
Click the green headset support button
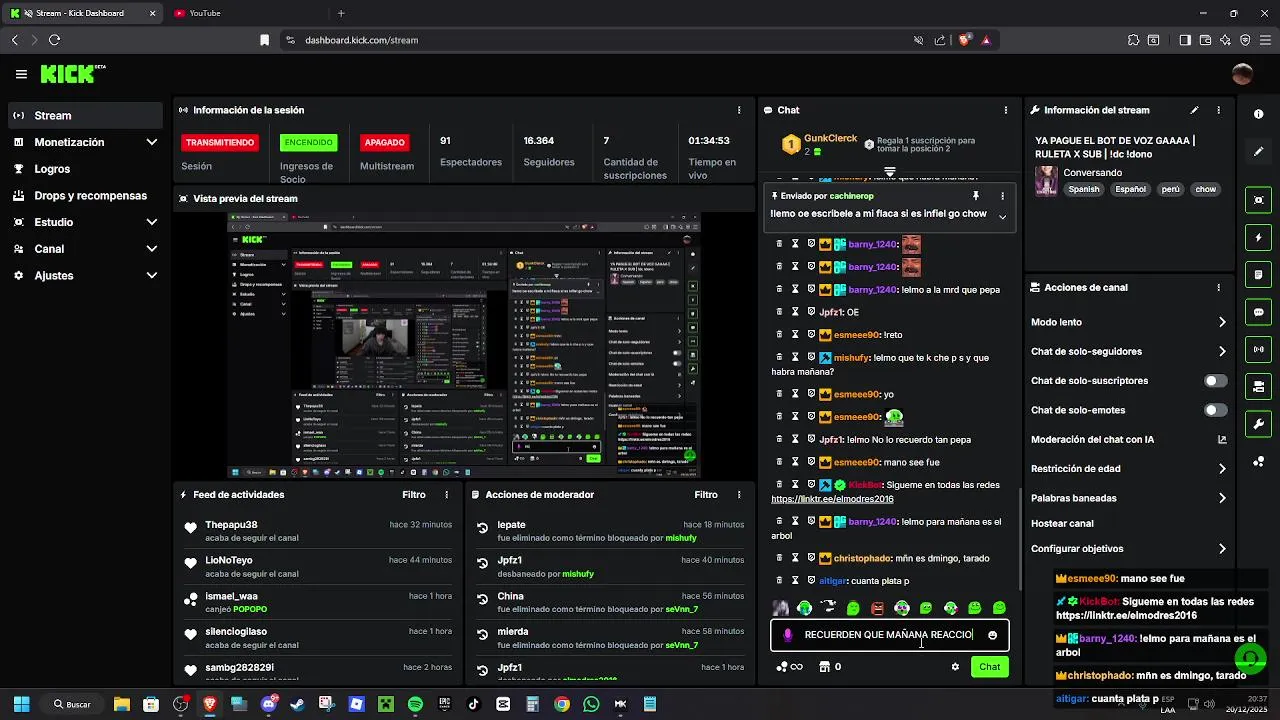coord(1250,658)
